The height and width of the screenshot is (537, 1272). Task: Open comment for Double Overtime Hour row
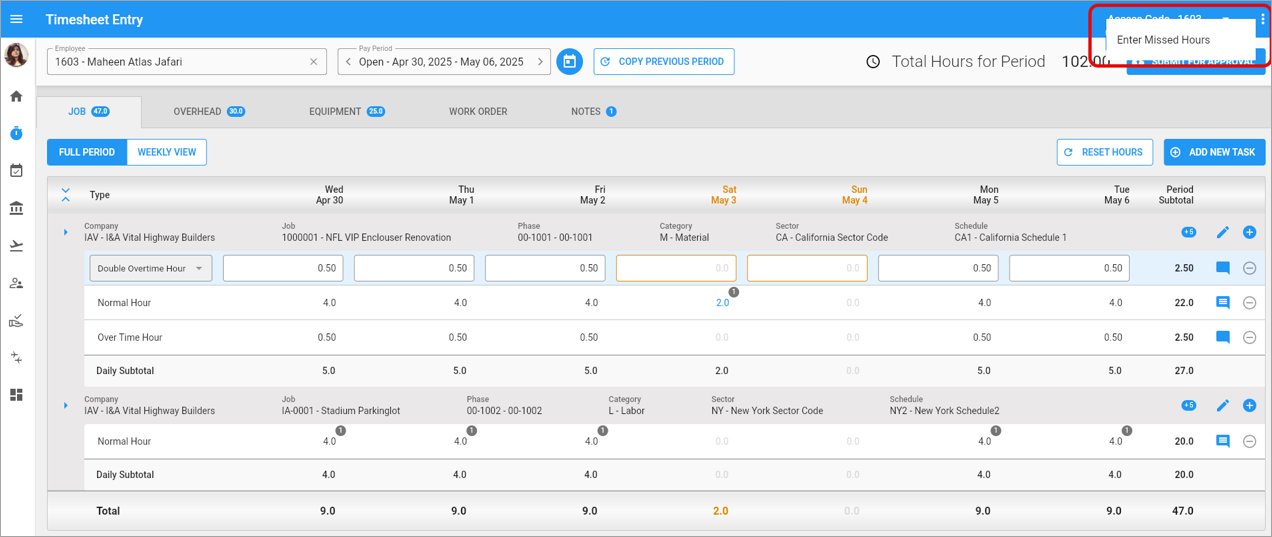tap(1222, 268)
